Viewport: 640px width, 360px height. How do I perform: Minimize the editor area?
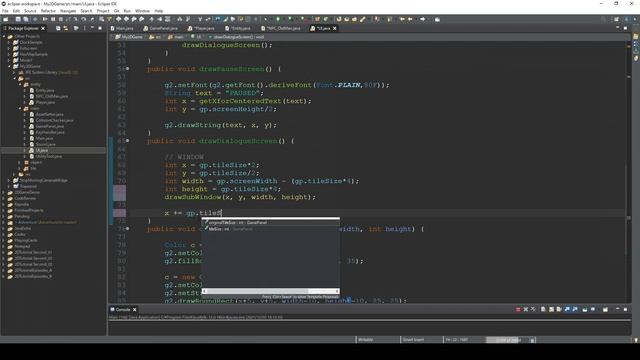617,28
